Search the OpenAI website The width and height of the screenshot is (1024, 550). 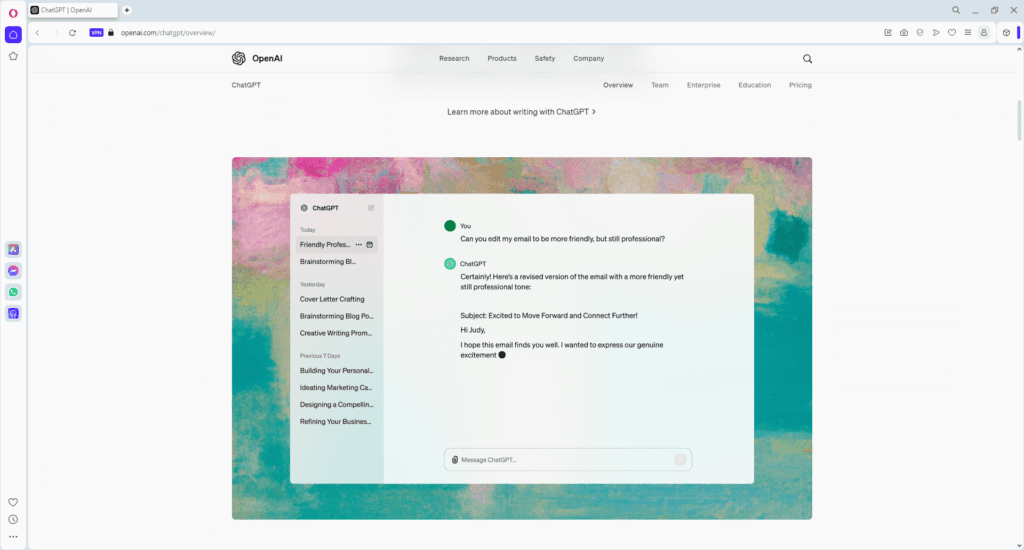pos(807,59)
